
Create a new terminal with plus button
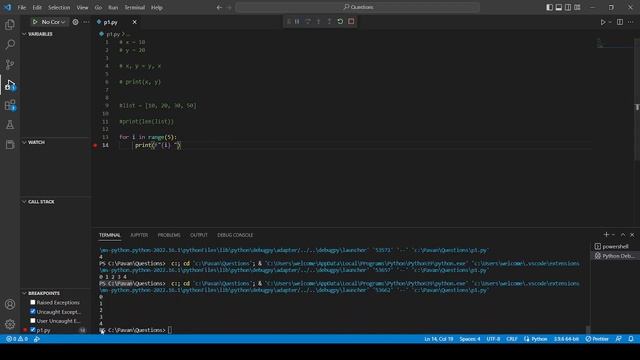[x=606, y=235]
